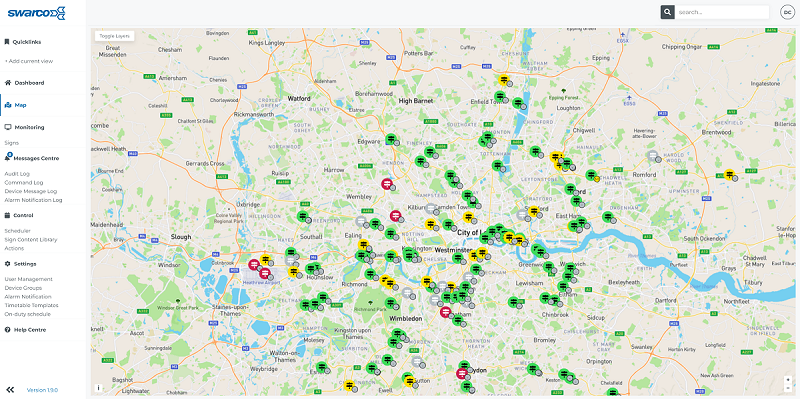The height and width of the screenshot is (399, 800).
Task: Open User Management settings
Action: point(28,279)
